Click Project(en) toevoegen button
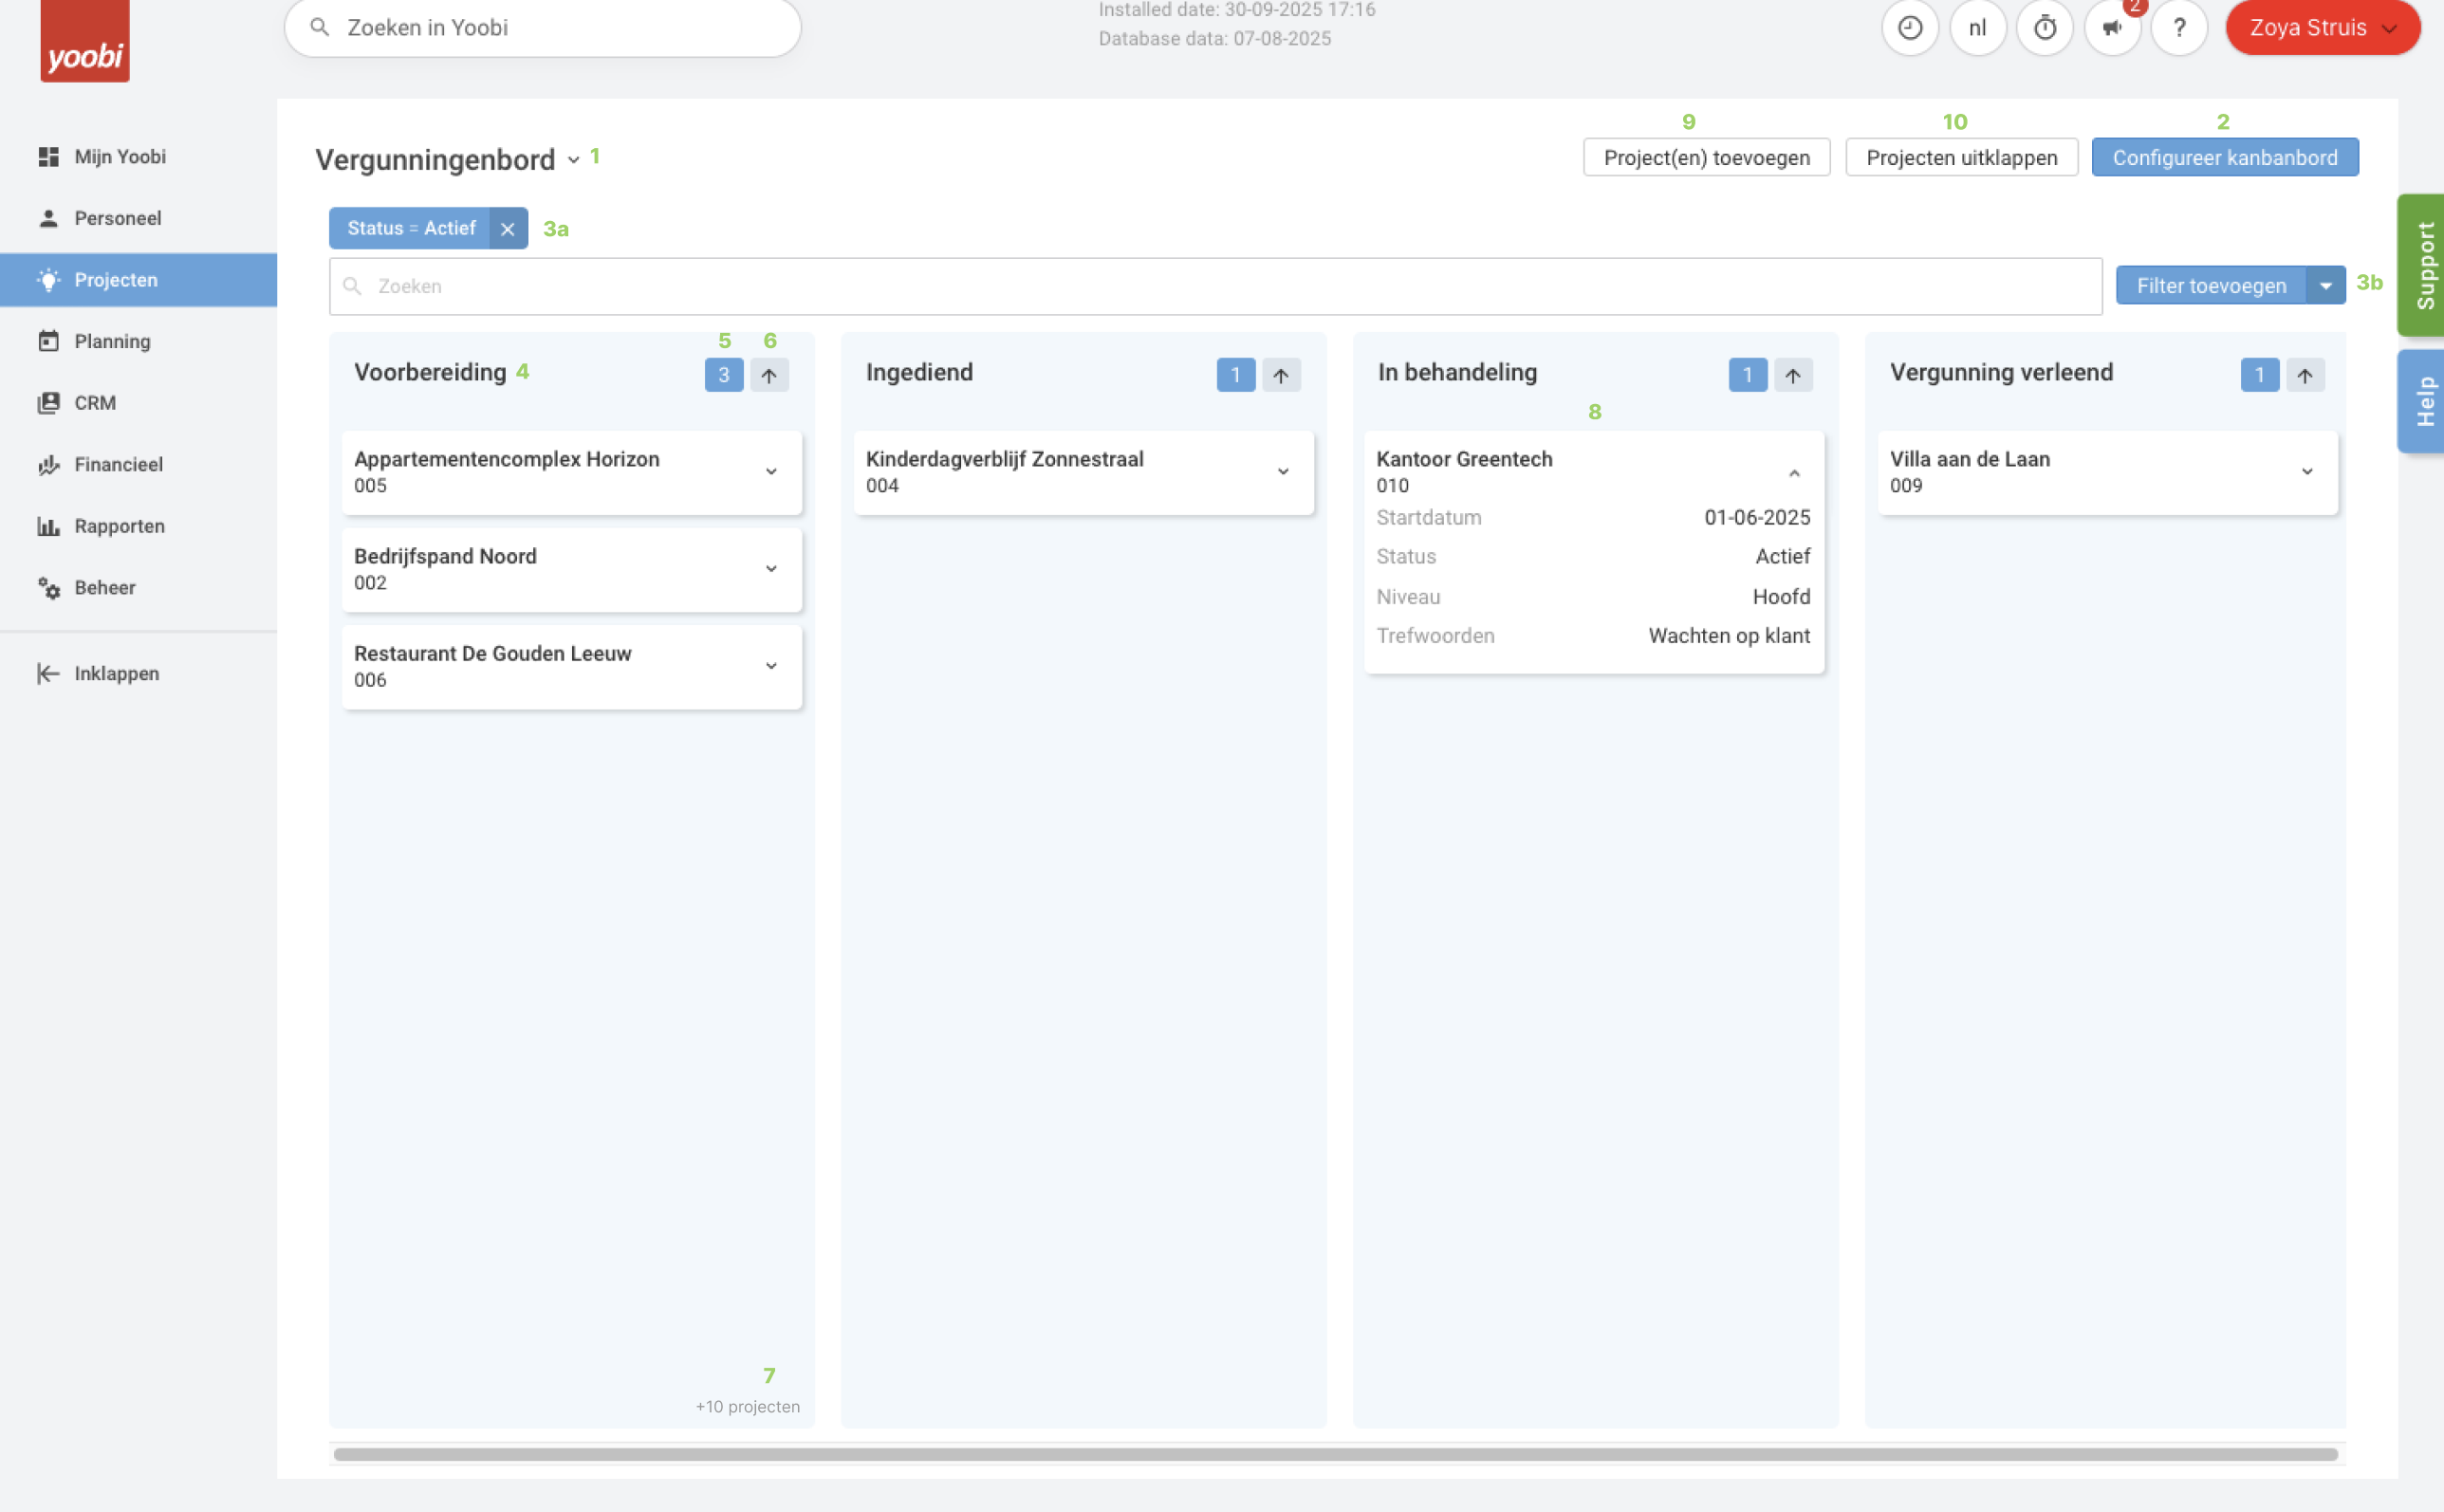The height and width of the screenshot is (1512, 2444). [x=1706, y=158]
